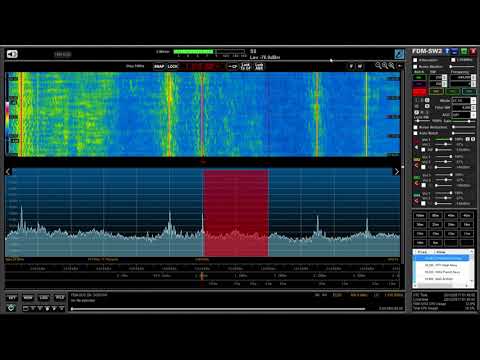Click the power icon below SET

point(11,308)
